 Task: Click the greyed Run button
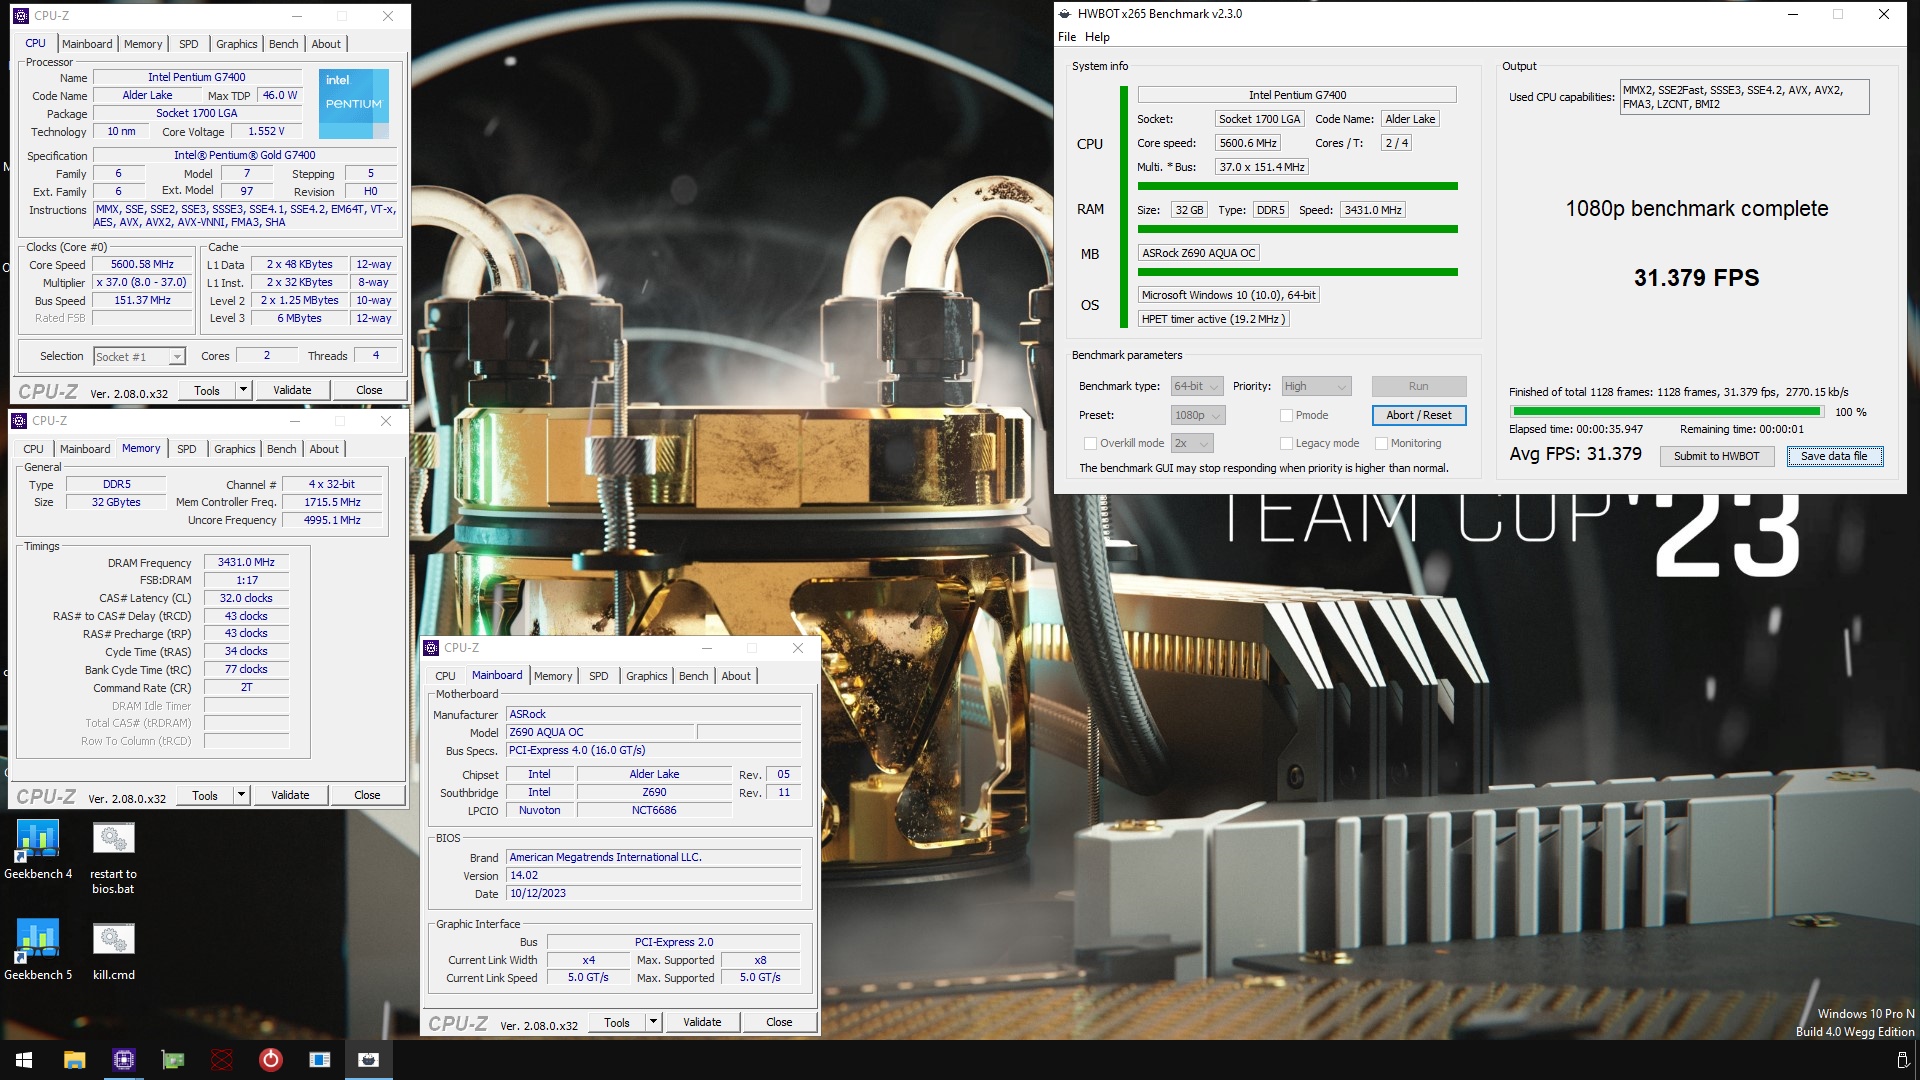[x=1418, y=386]
